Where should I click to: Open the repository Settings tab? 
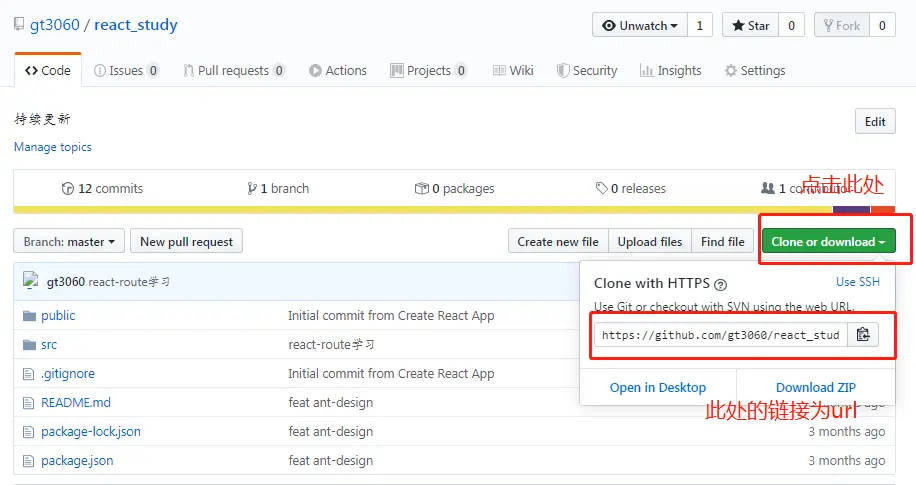click(x=755, y=71)
